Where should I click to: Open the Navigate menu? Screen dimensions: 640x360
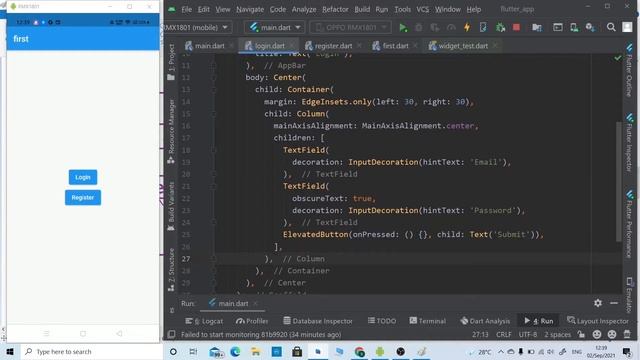coord(250,9)
